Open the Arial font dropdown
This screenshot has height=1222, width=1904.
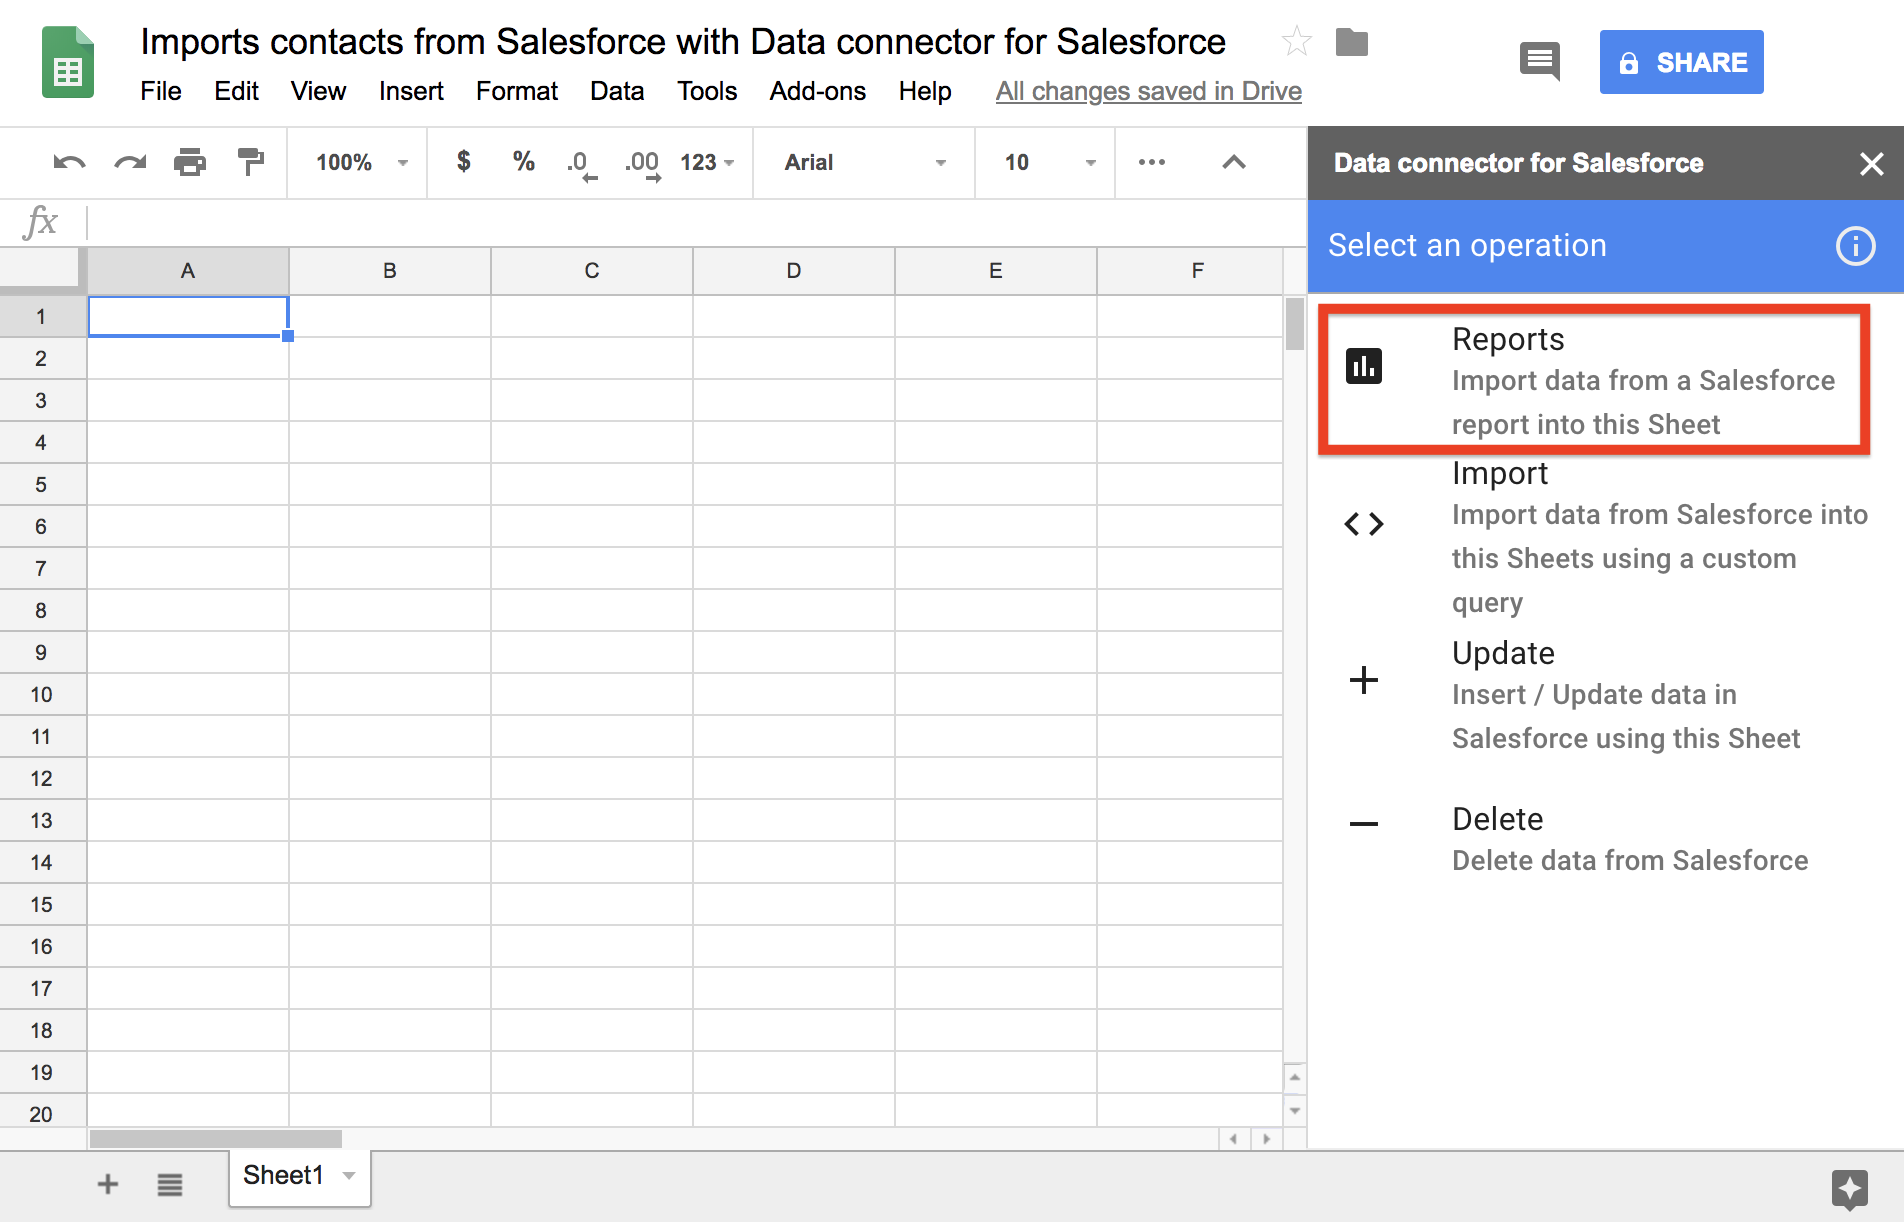coord(864,162)
